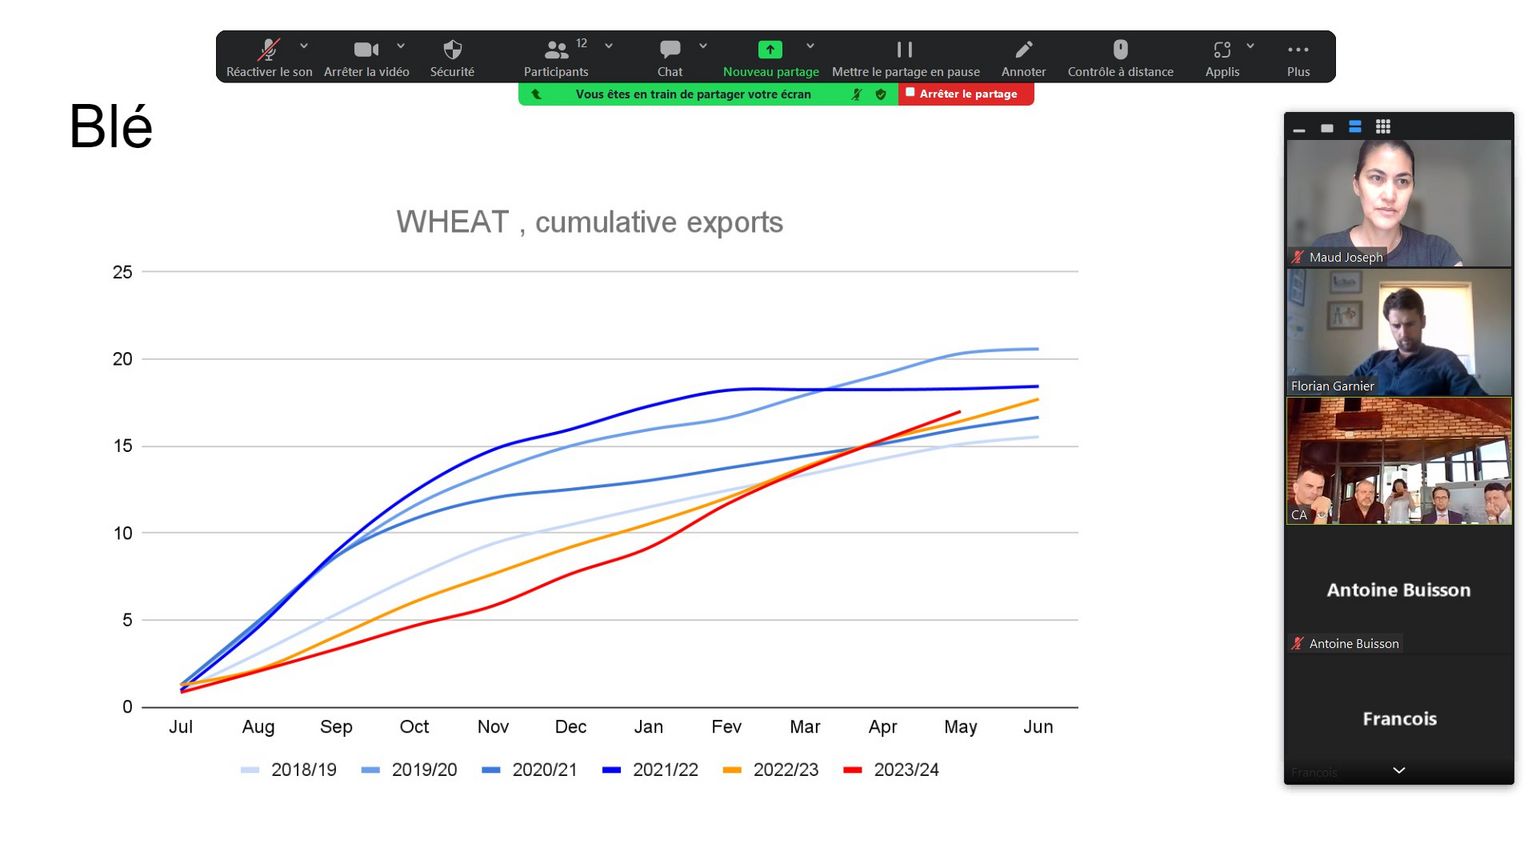The height and width of the screenshot is (864, 1536).
Task: Open the Participants panel icon
Action: pyautogui.click(x=556, y=50)
